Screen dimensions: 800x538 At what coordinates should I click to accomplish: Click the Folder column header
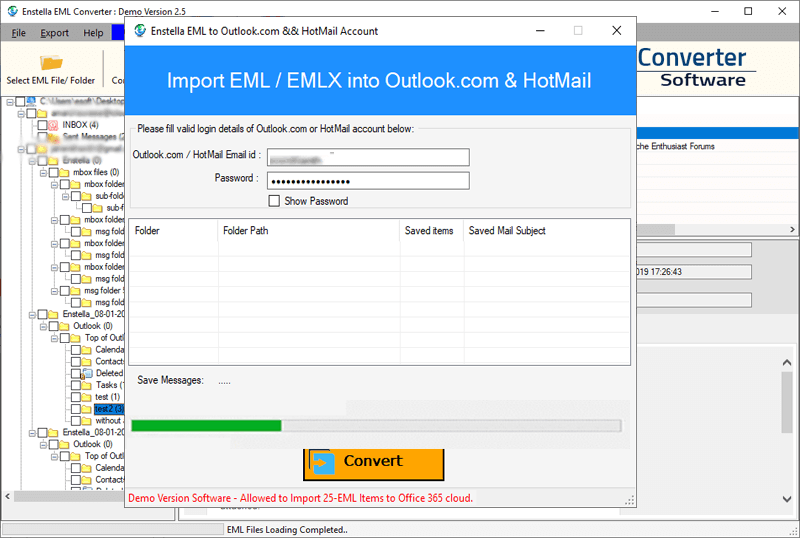tap(173, 231)
